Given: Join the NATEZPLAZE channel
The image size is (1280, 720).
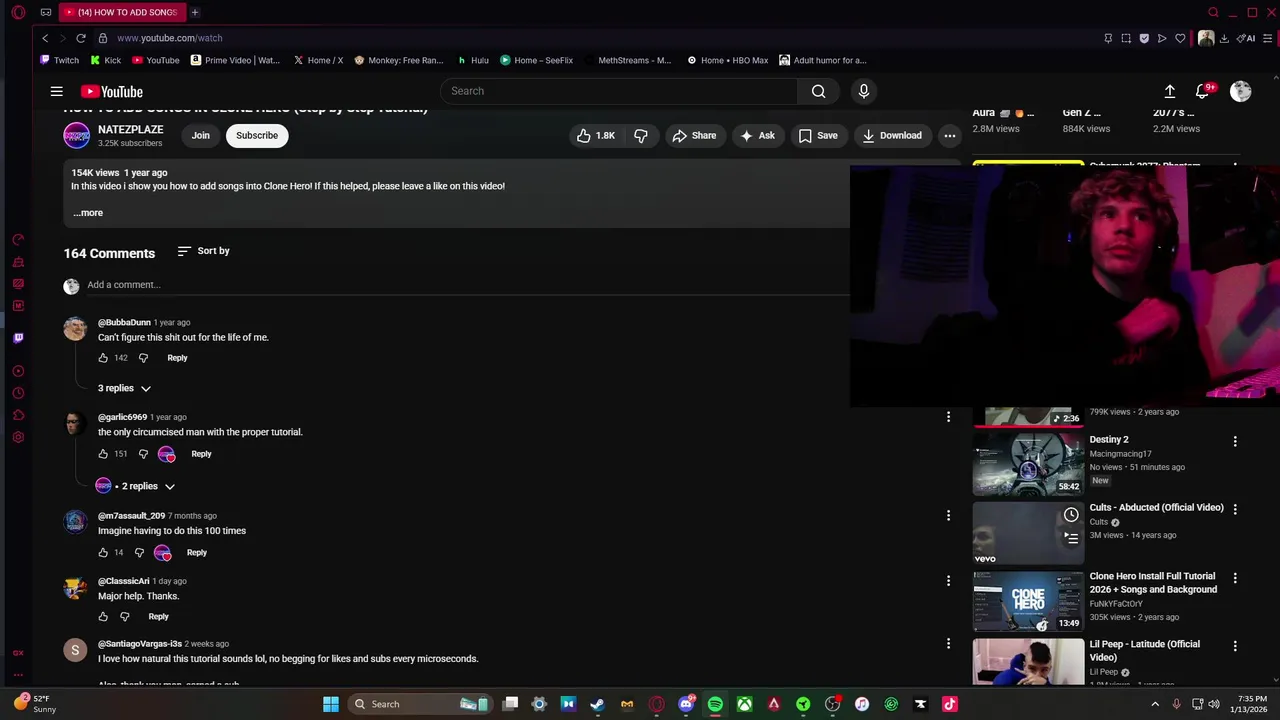Looking at the screenshot, I should point(201,136).
